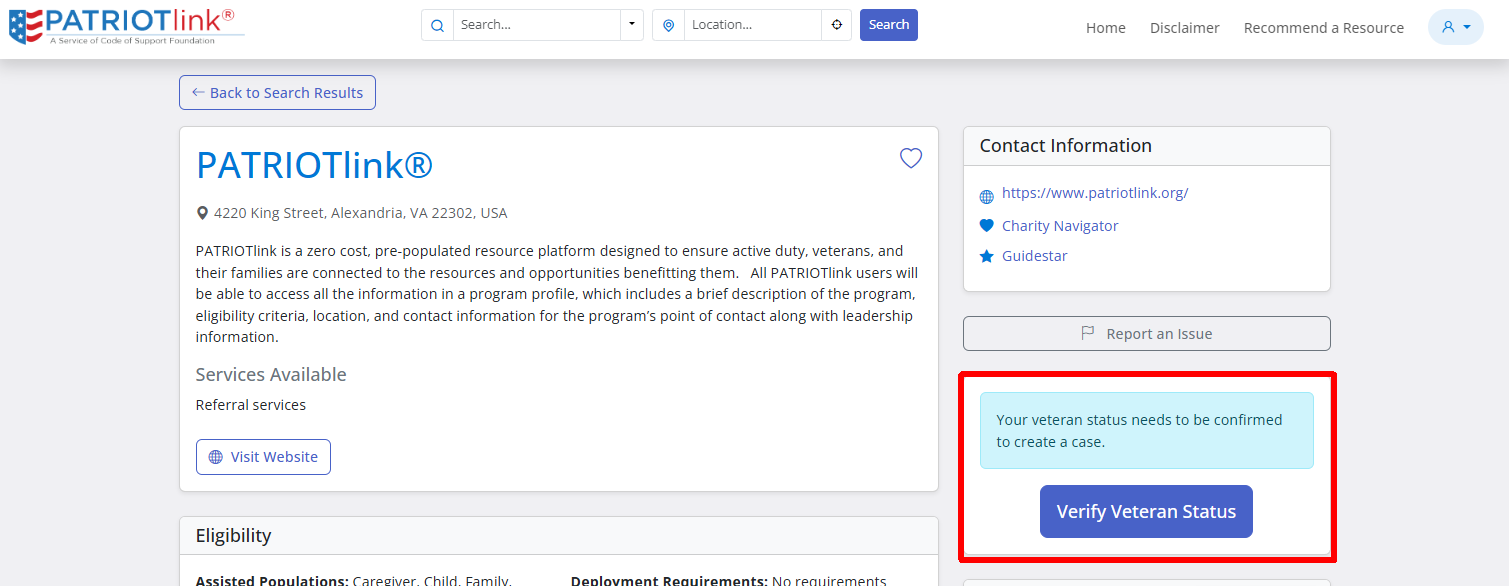This screenshot has height=586, width=1509.
Task: Click map marker icon beside the address
Action: click(x=202, y=213)
